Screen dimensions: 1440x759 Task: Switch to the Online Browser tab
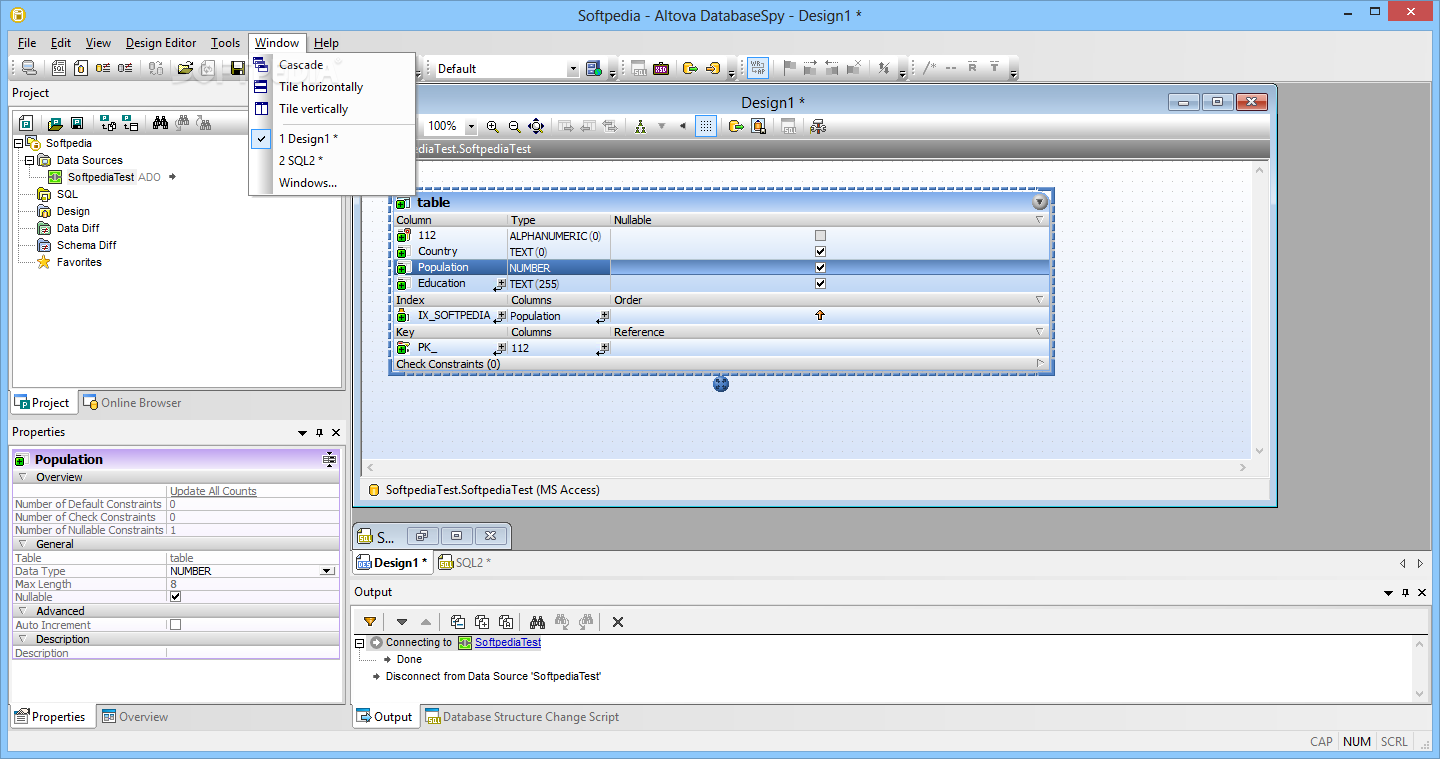[132, 403]
